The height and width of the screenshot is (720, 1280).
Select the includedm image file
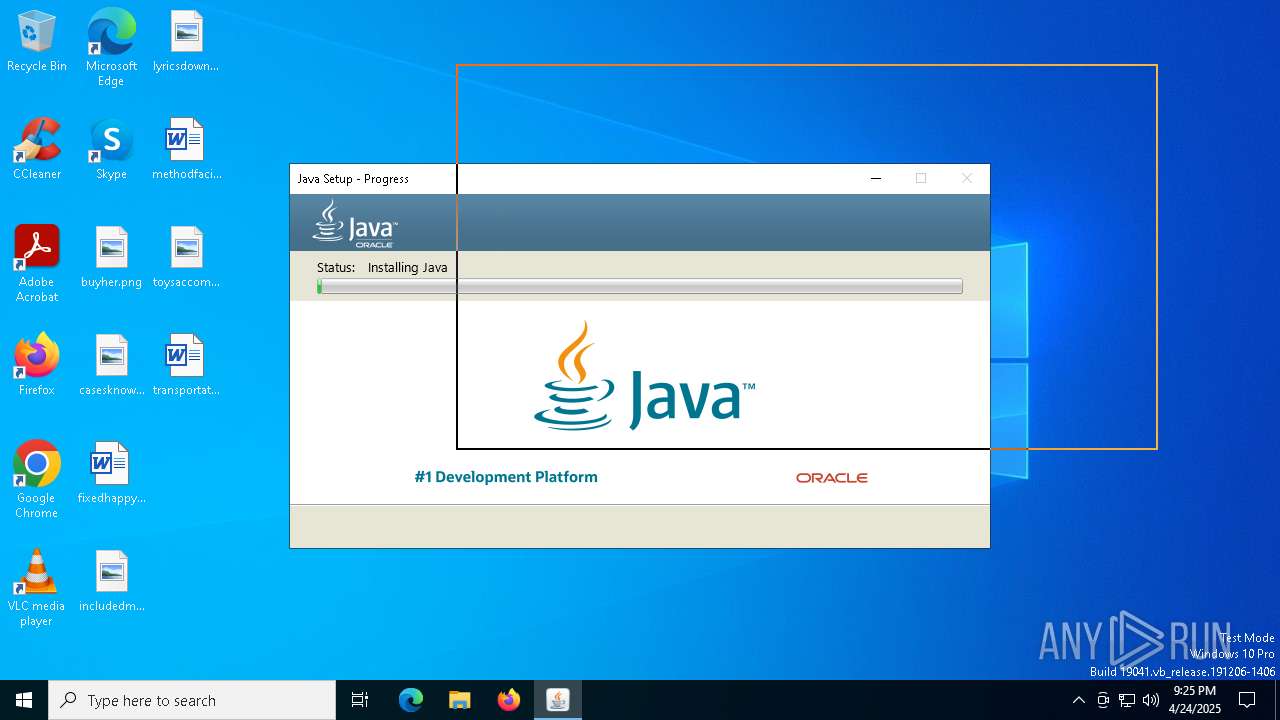point(111,582)
